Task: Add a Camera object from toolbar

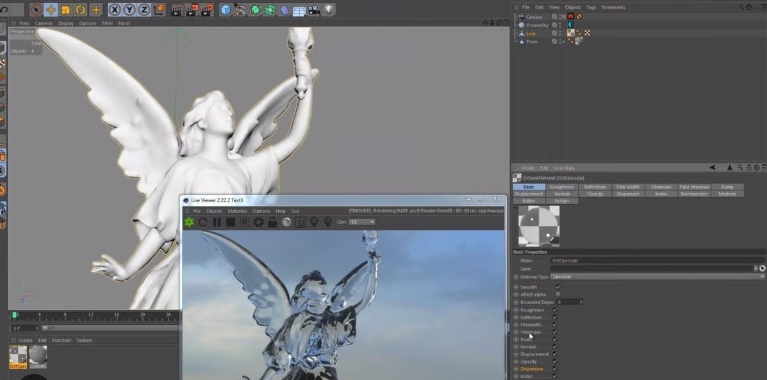Action: click(314, 10)
